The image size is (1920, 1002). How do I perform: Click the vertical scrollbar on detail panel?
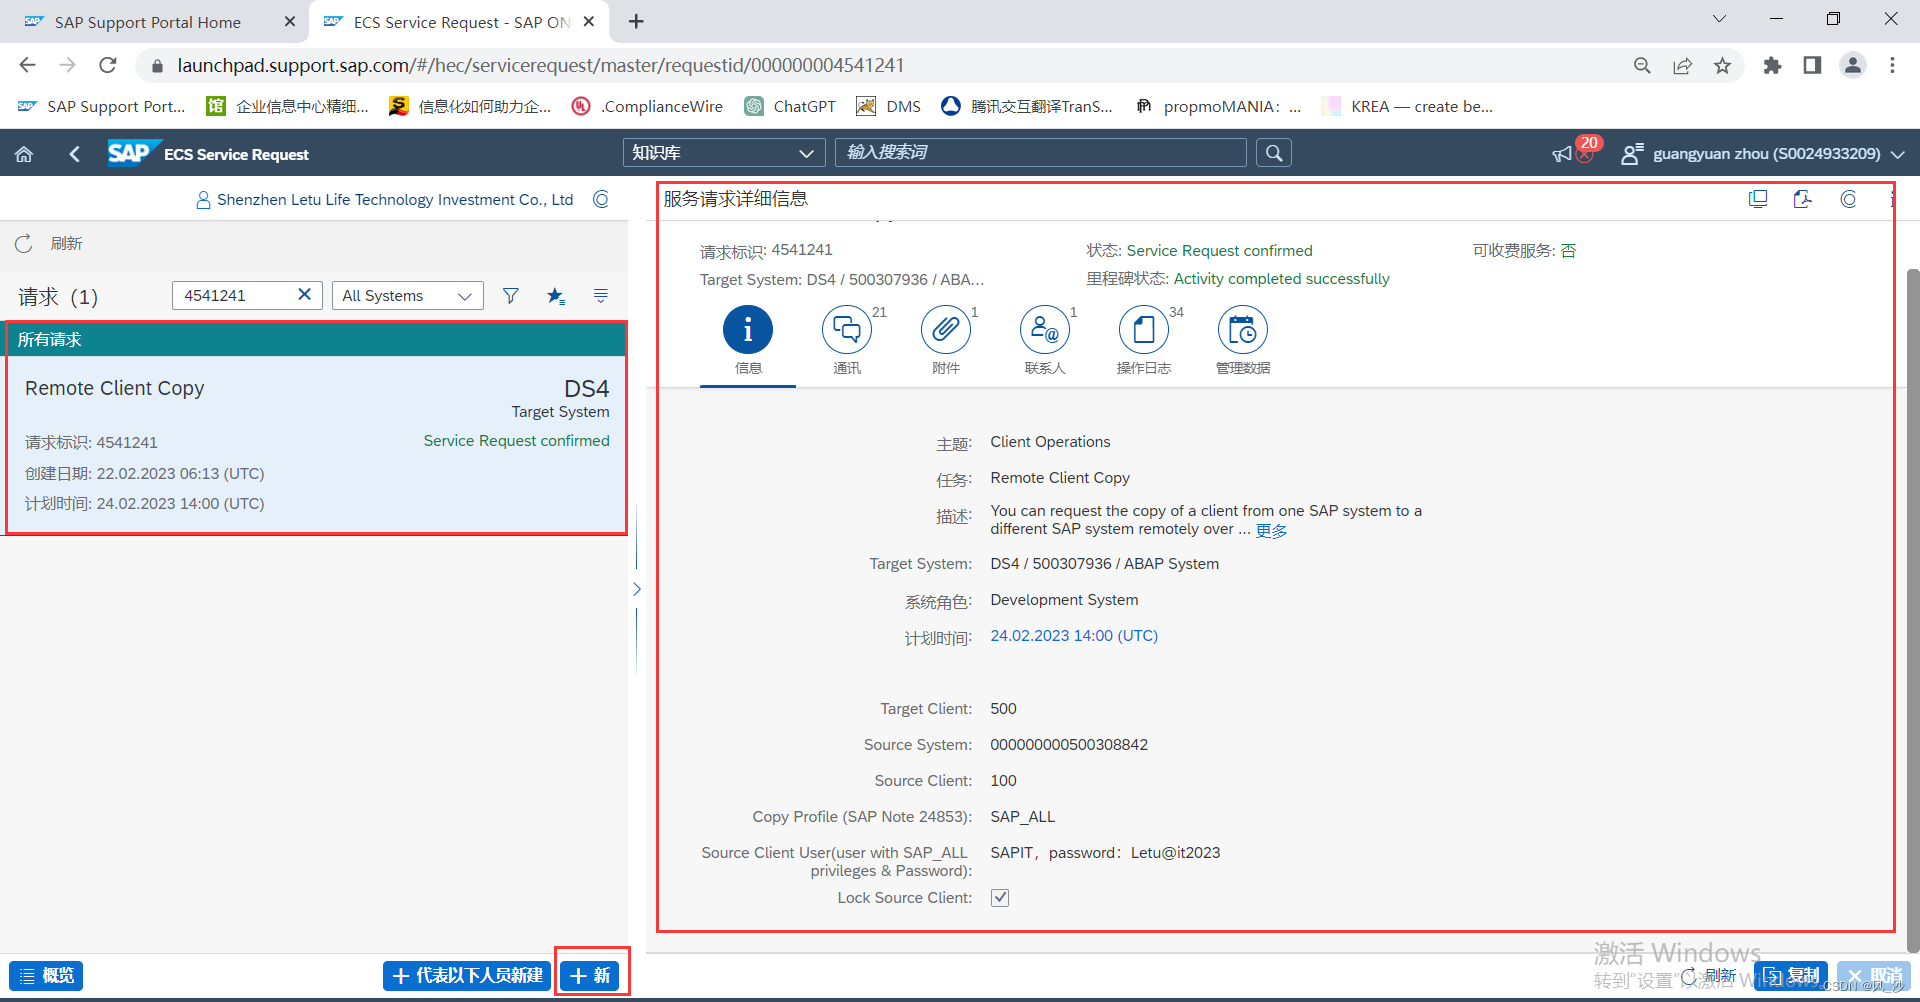1912,600
